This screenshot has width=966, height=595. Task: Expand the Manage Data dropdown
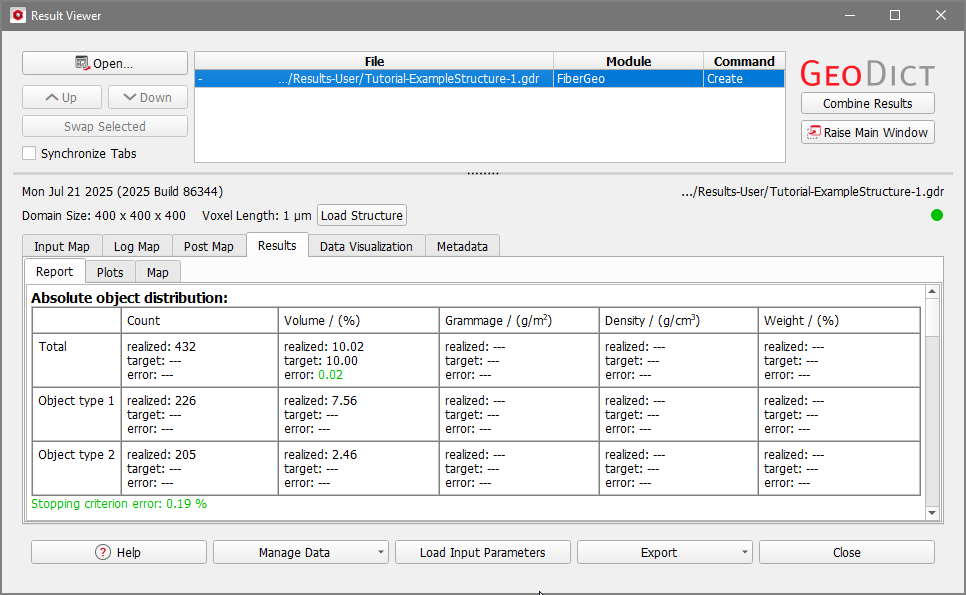click(301, 552)
